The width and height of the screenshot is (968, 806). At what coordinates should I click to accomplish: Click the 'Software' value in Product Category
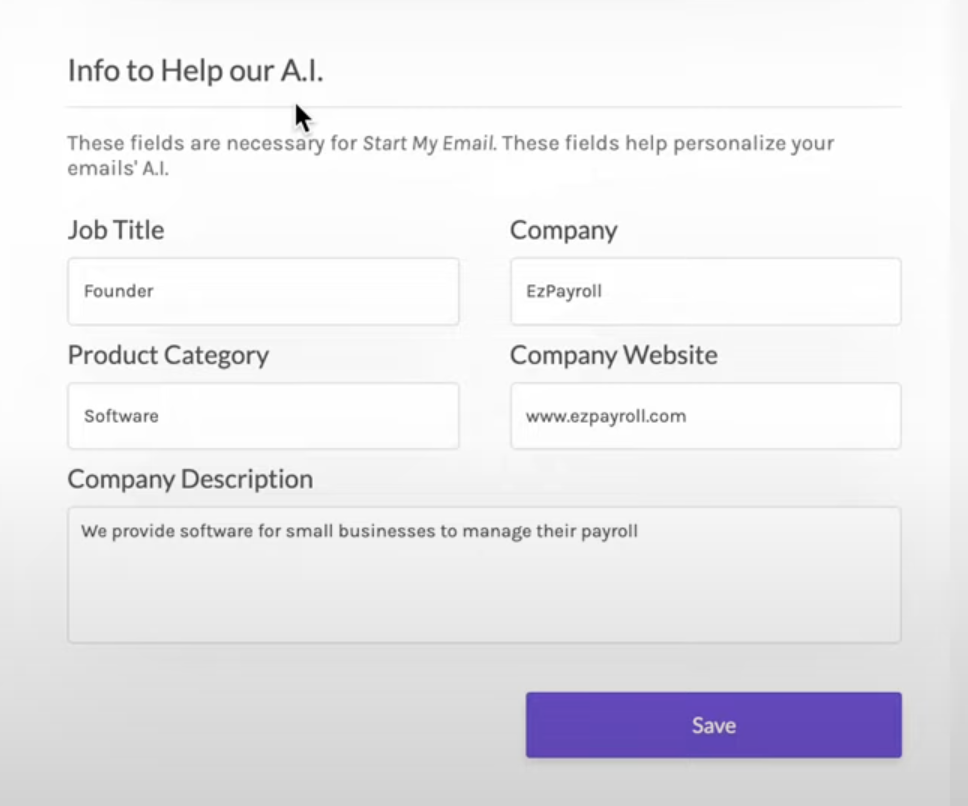120,416
